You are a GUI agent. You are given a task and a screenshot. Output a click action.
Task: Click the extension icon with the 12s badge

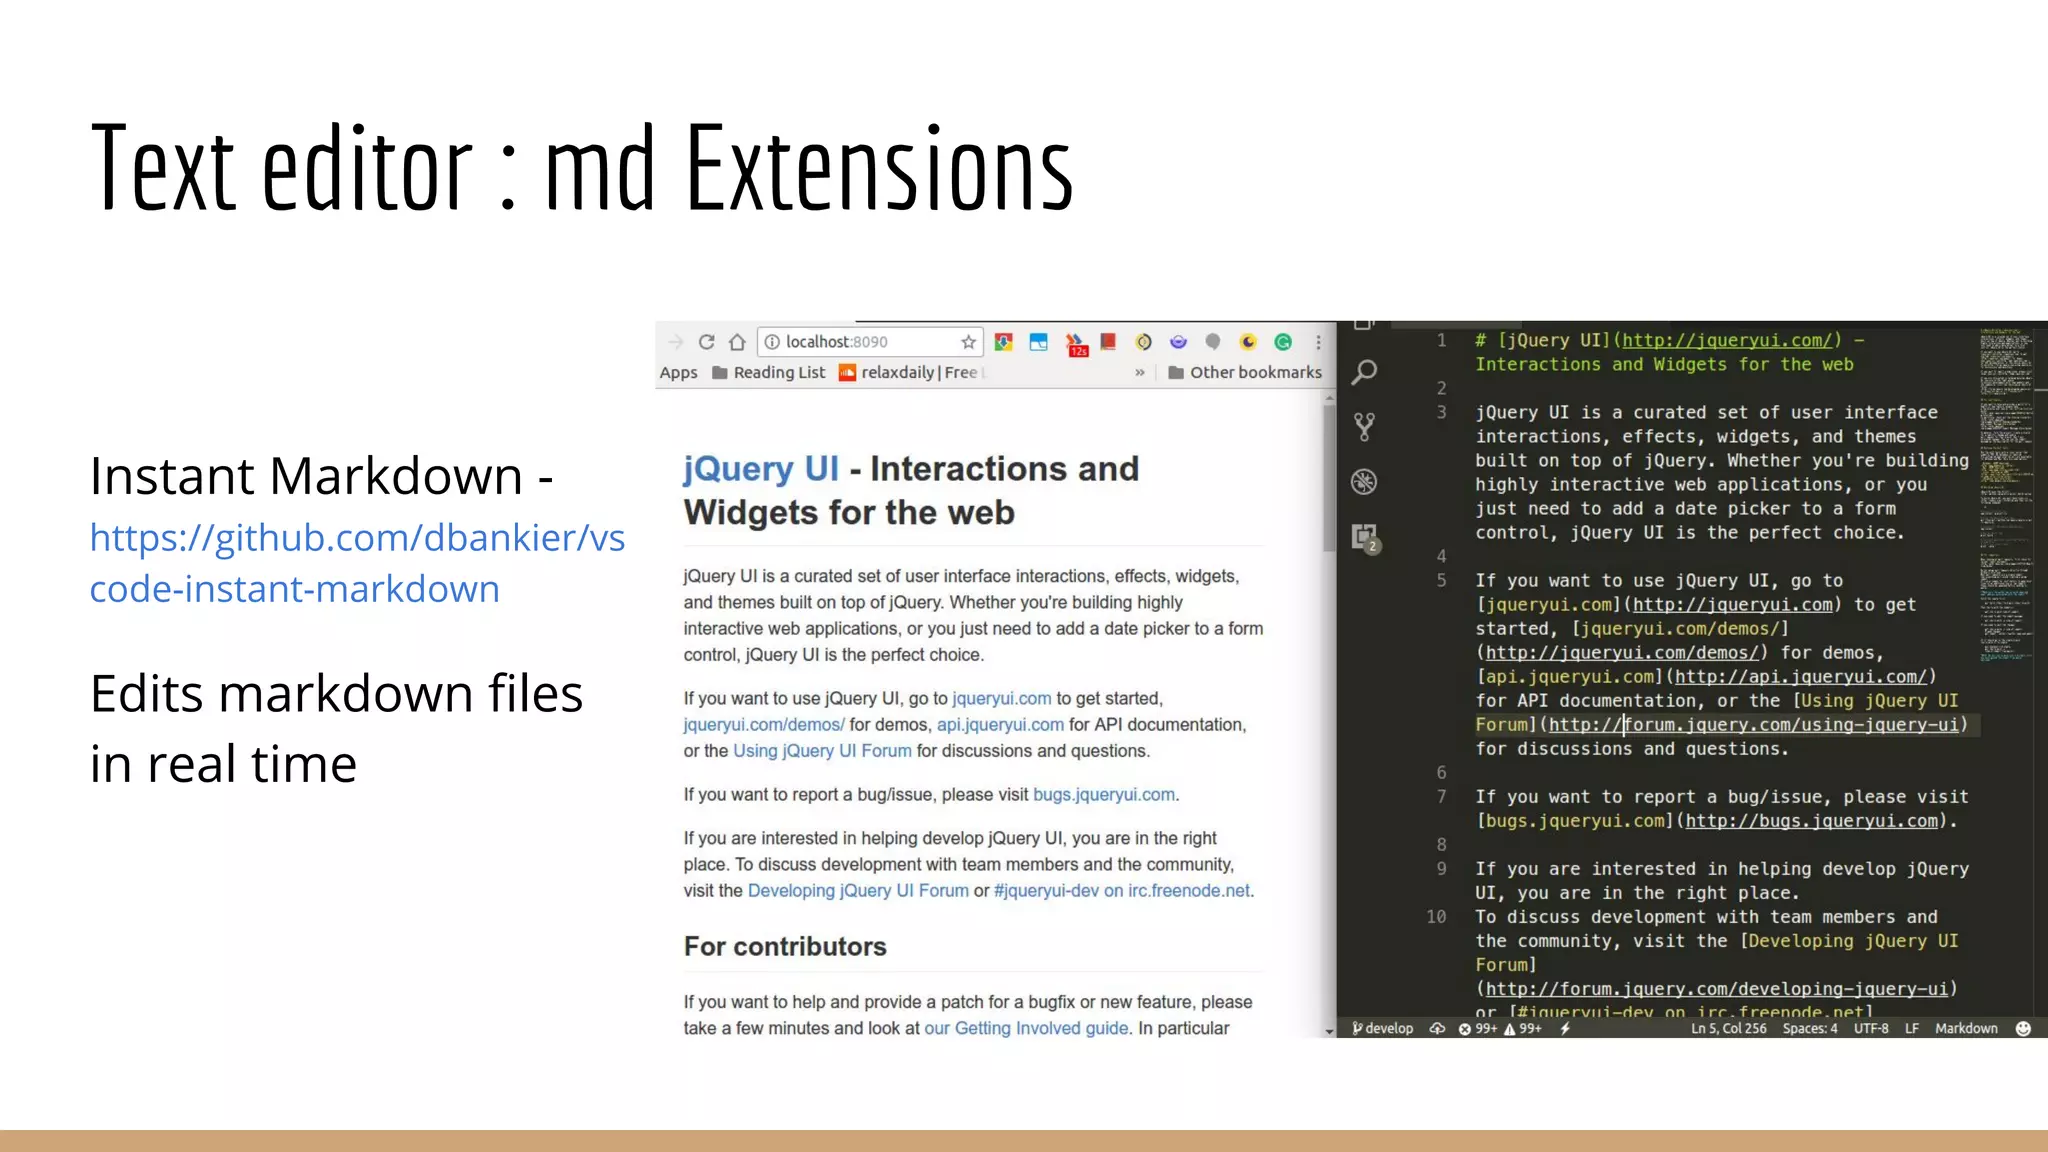[1076, 345]
